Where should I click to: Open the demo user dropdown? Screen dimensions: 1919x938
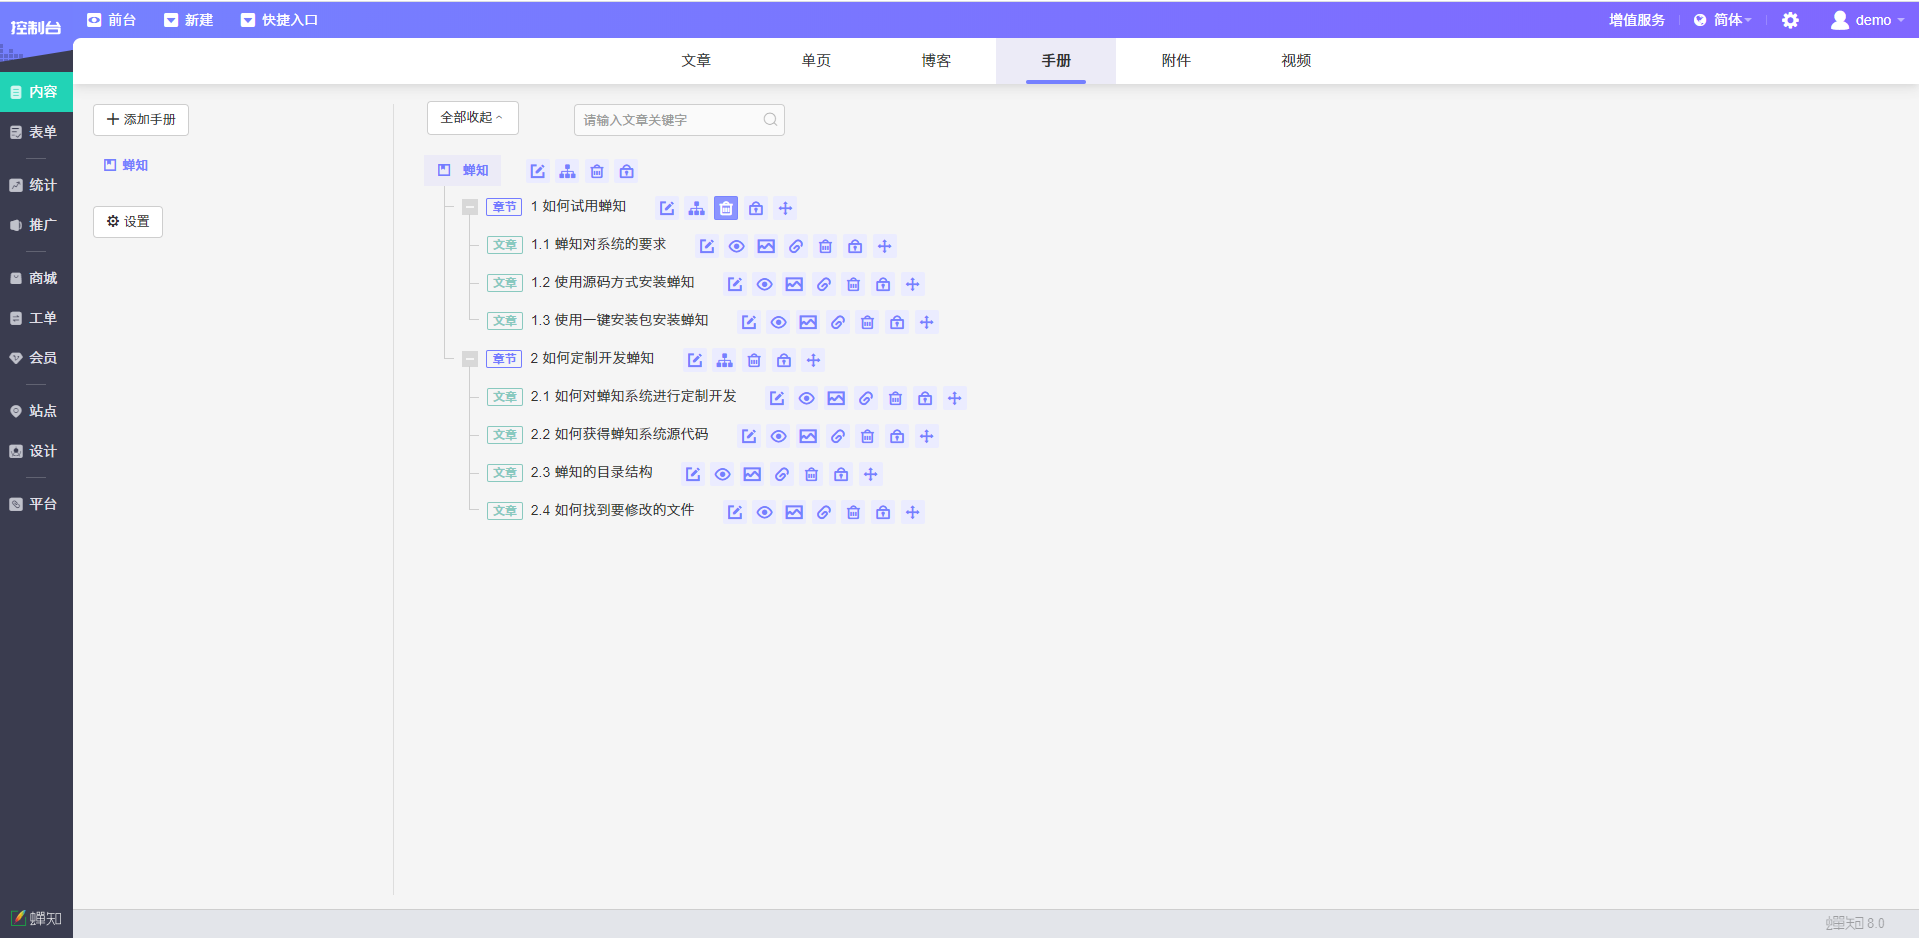(x=1867, y=20)
